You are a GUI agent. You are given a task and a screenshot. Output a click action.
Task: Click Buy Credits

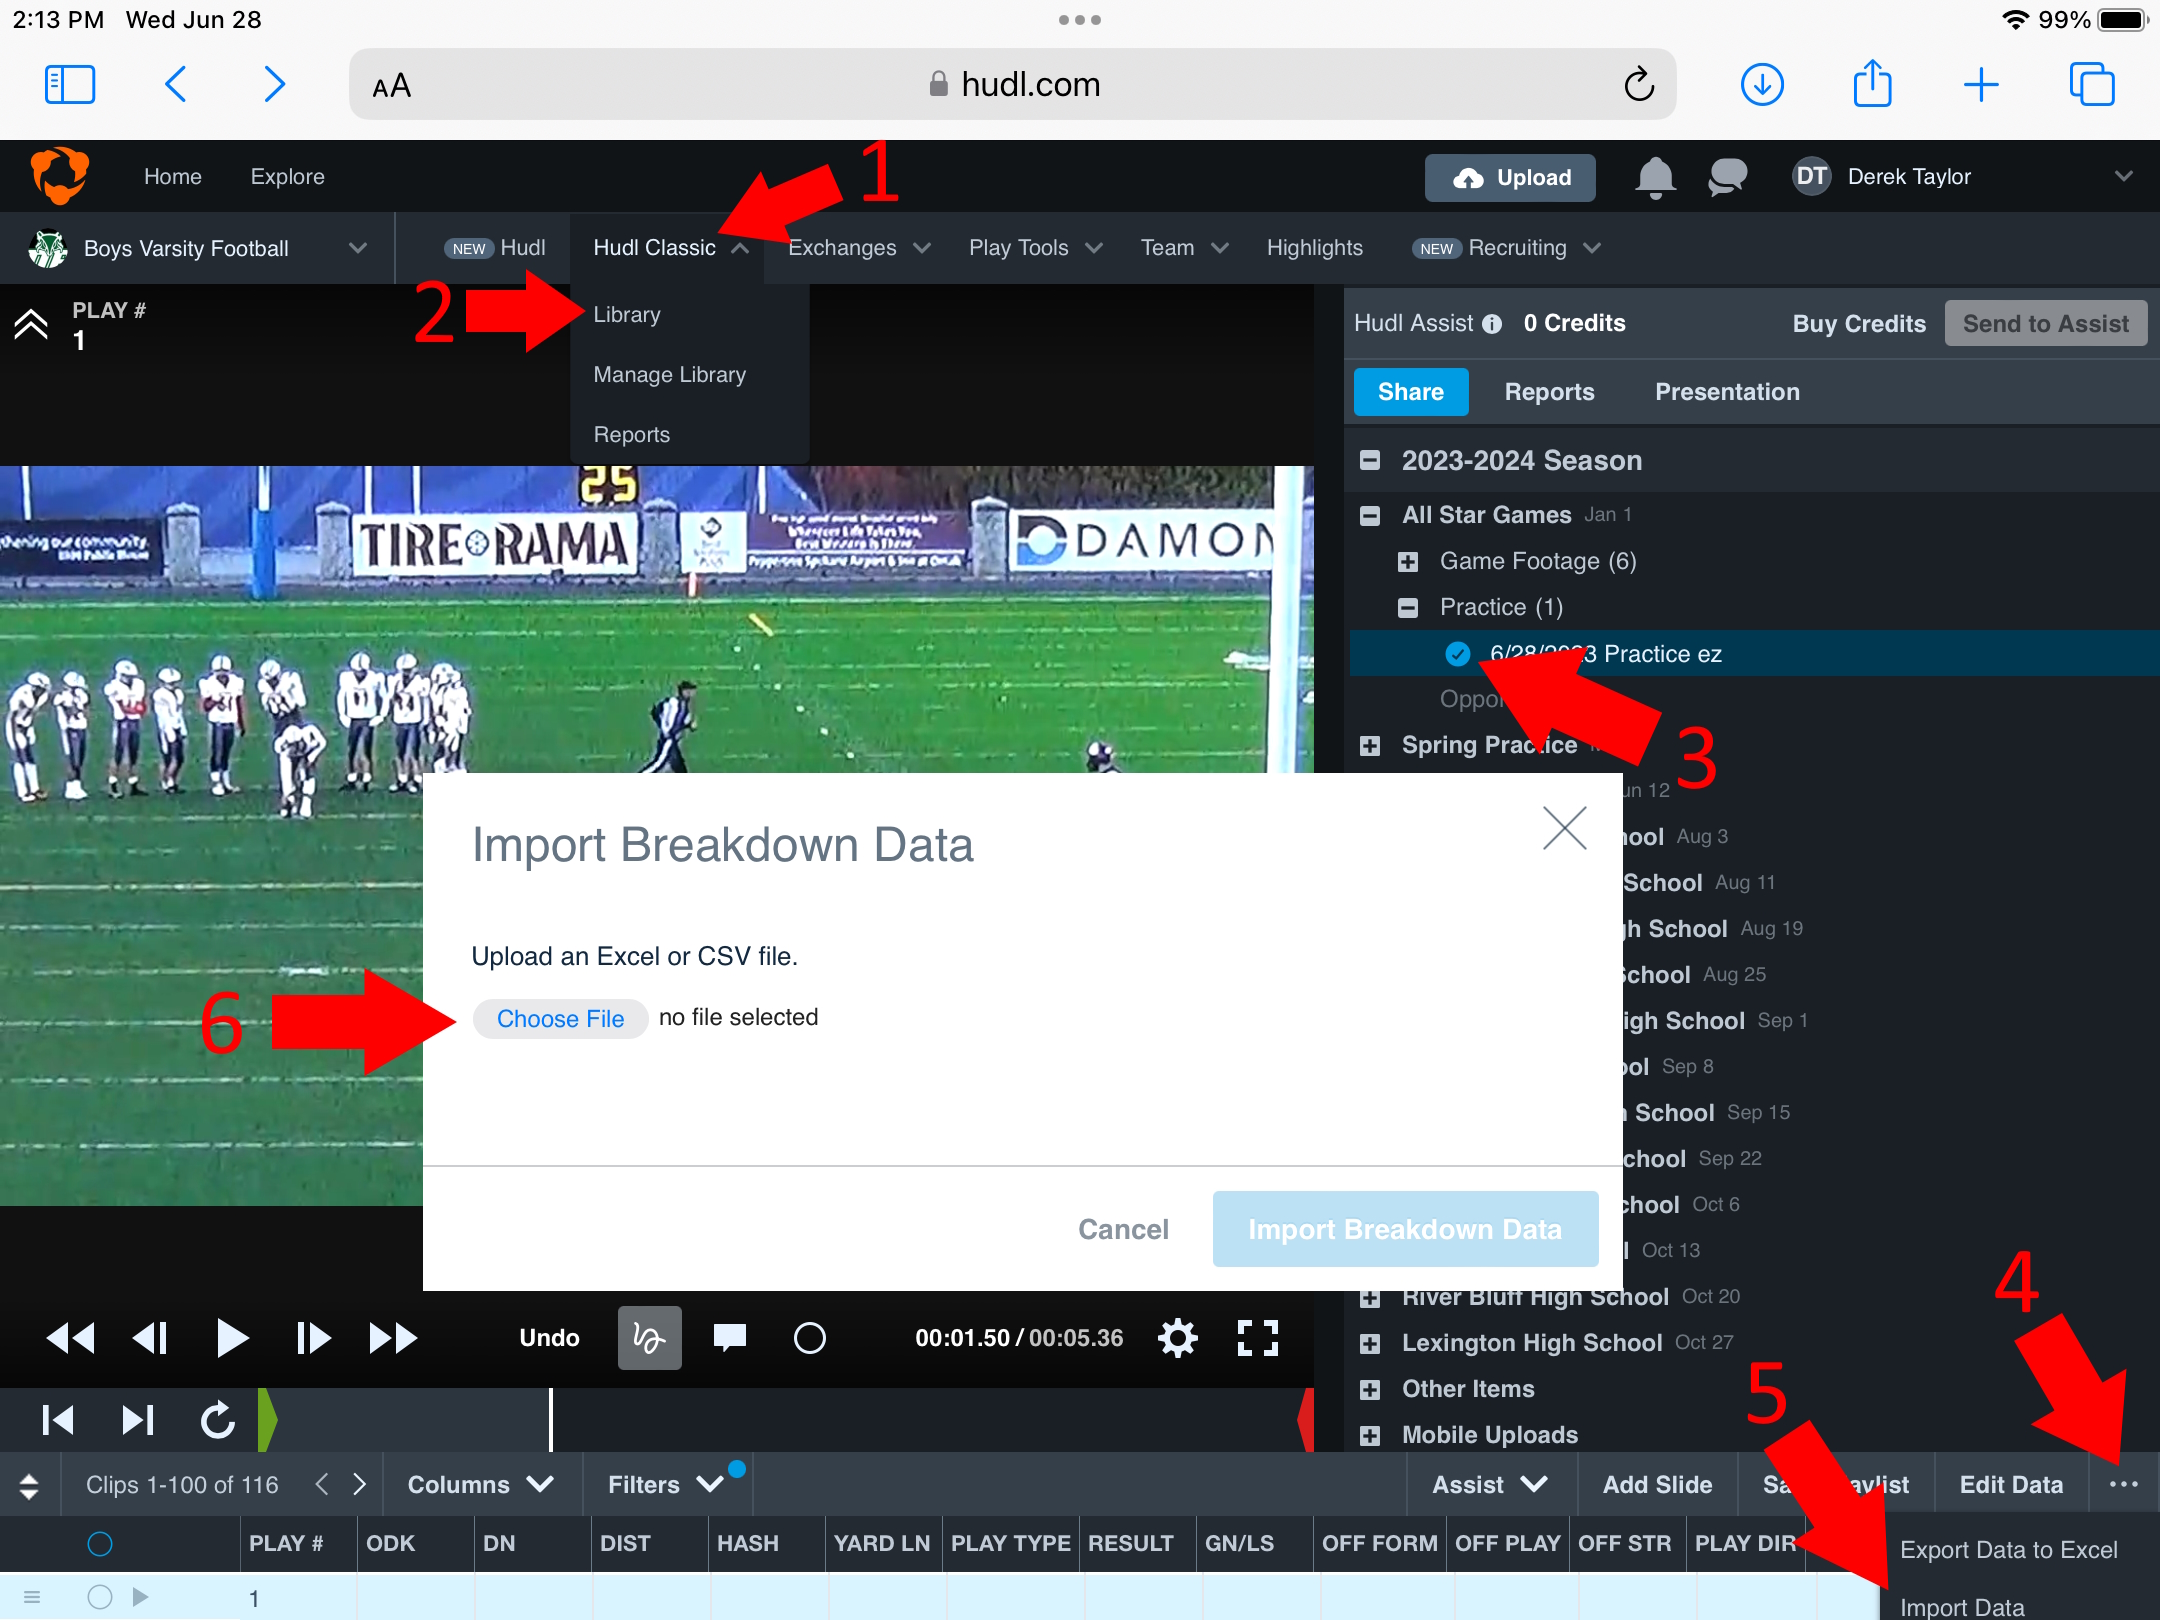[x=1859, y=324]
